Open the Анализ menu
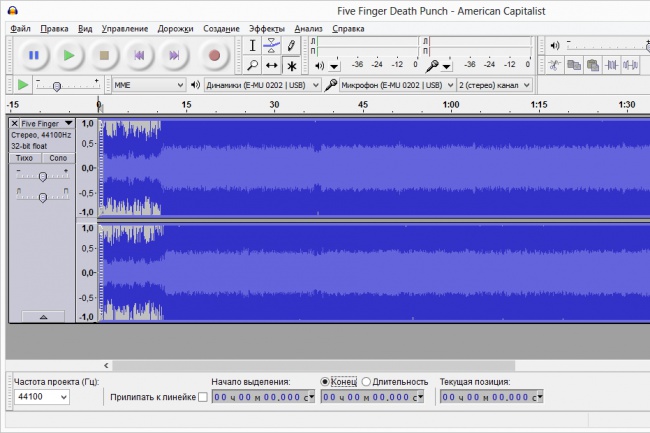Image resolution: width=650 pixels, height=433 pixels. (308, 29)
